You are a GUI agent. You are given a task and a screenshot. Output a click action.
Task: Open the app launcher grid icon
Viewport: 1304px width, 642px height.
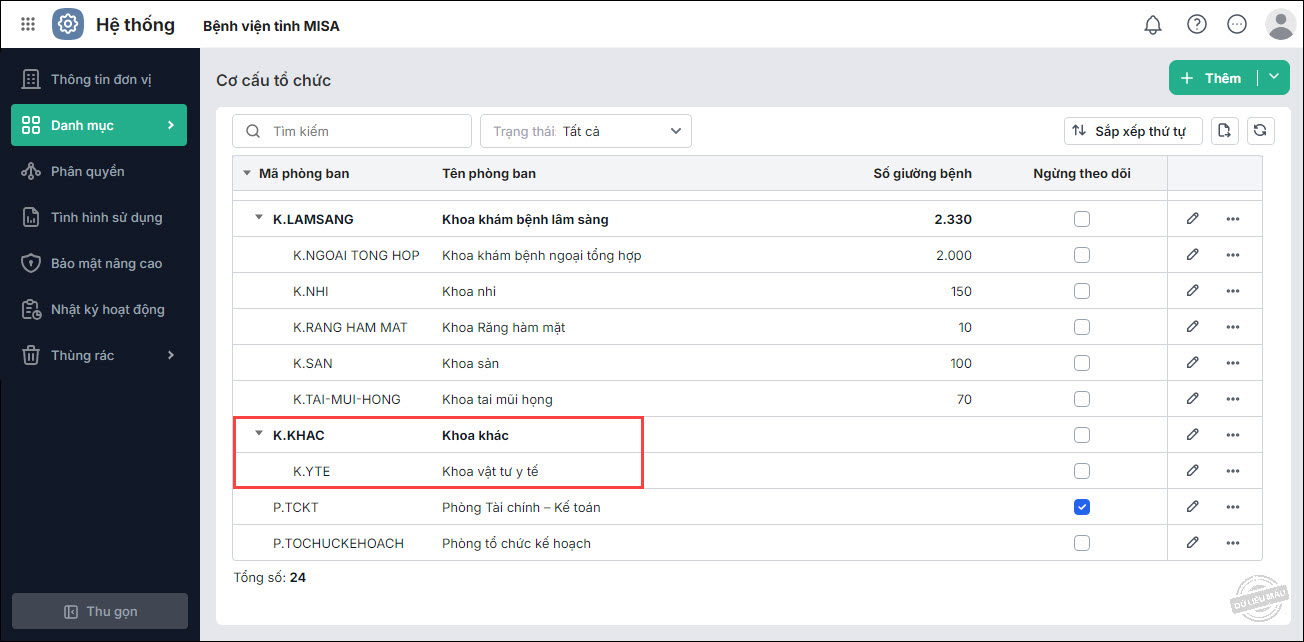28,24
